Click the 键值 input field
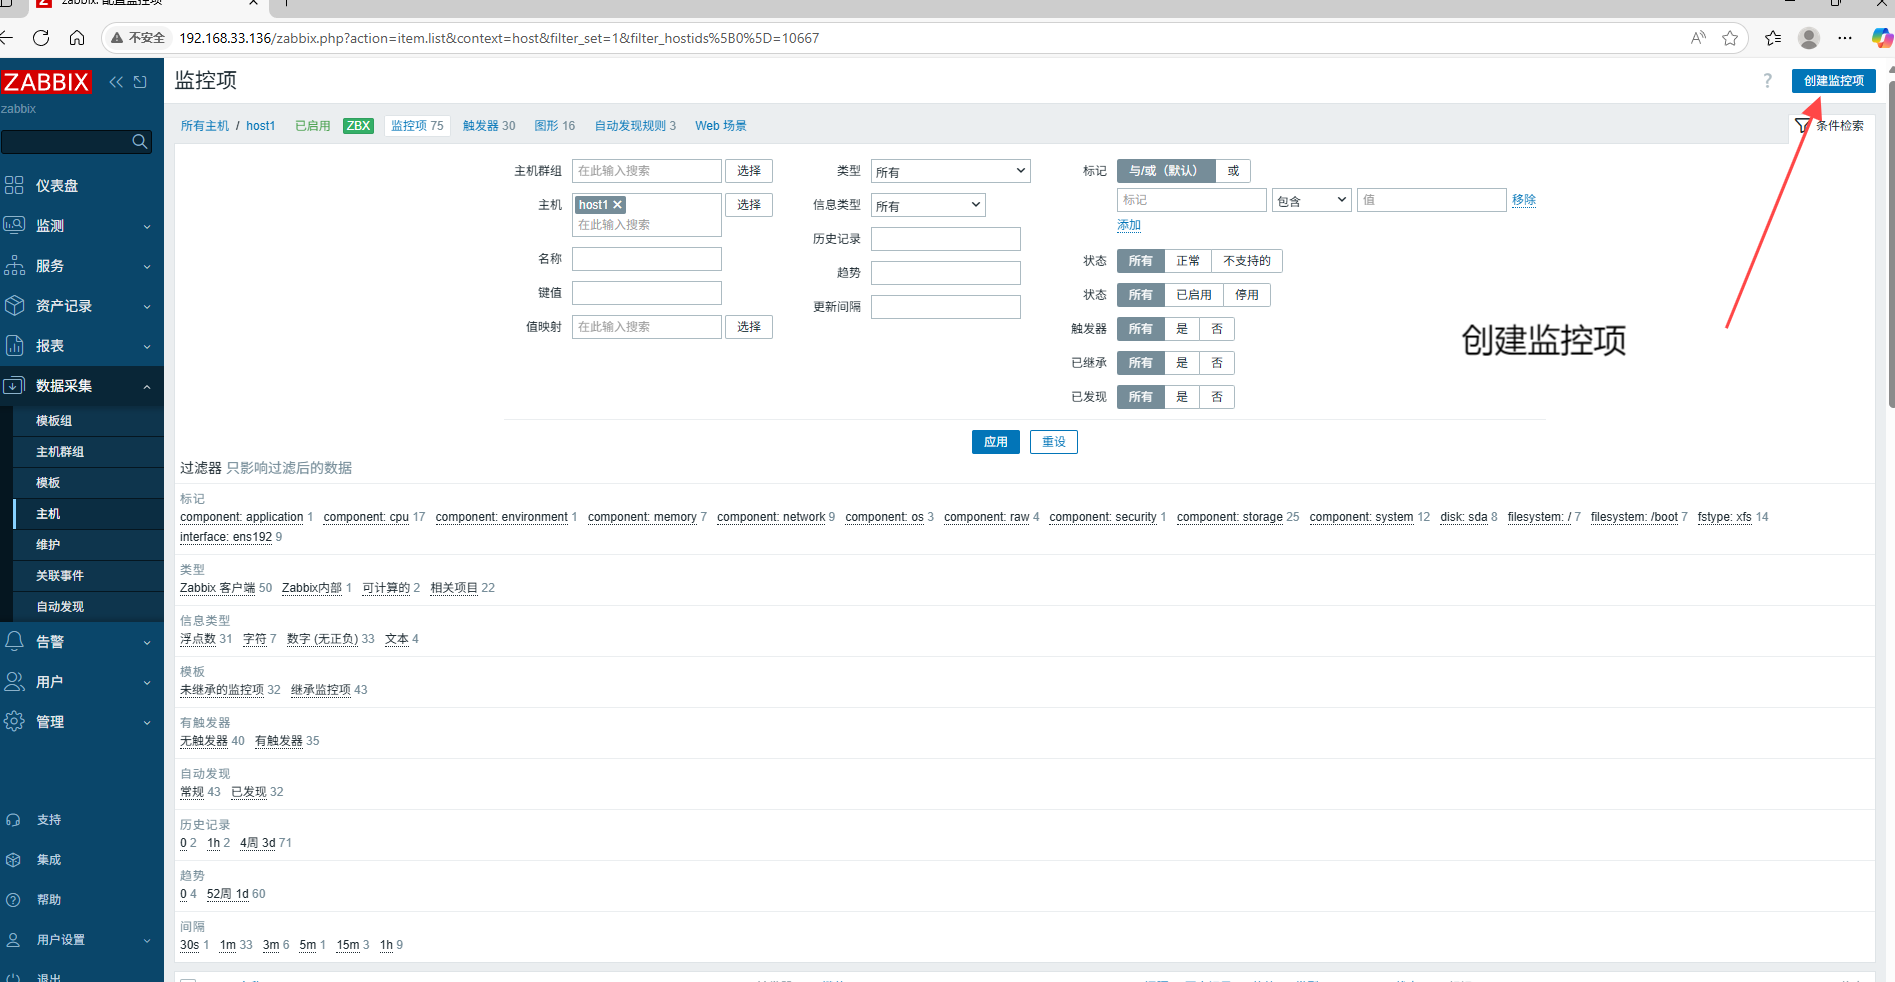The image size is (1895, 982). (x=647, y=293)
